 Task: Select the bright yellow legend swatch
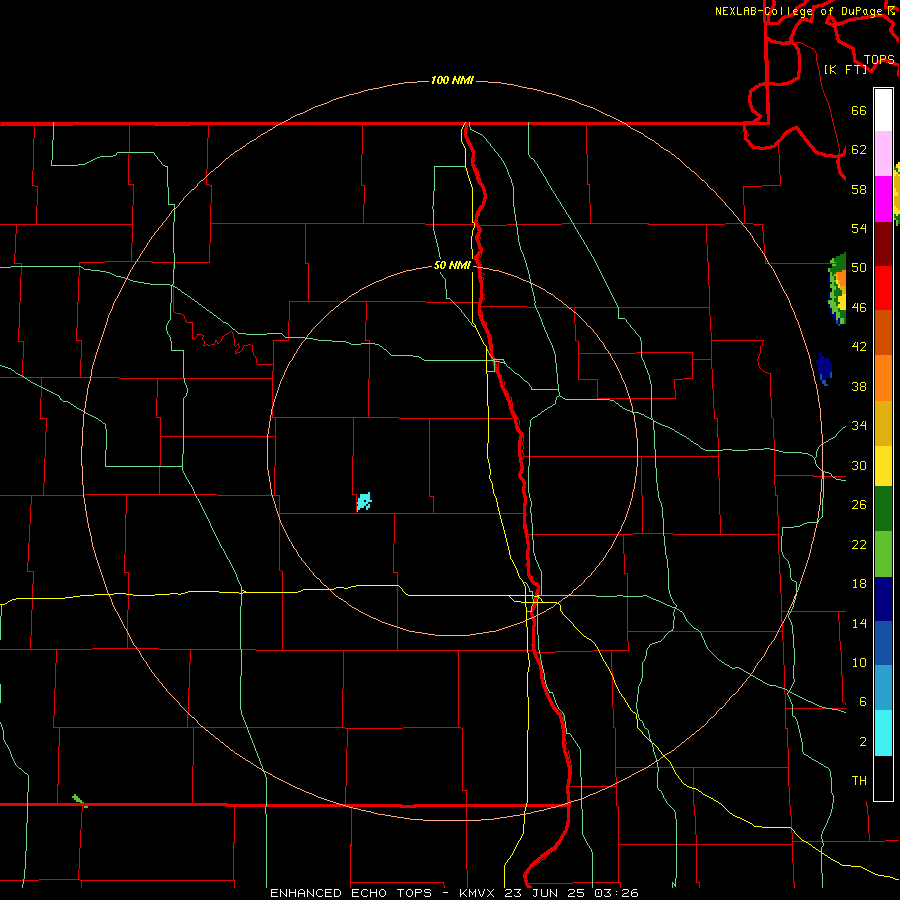click(x=883, y=466)
